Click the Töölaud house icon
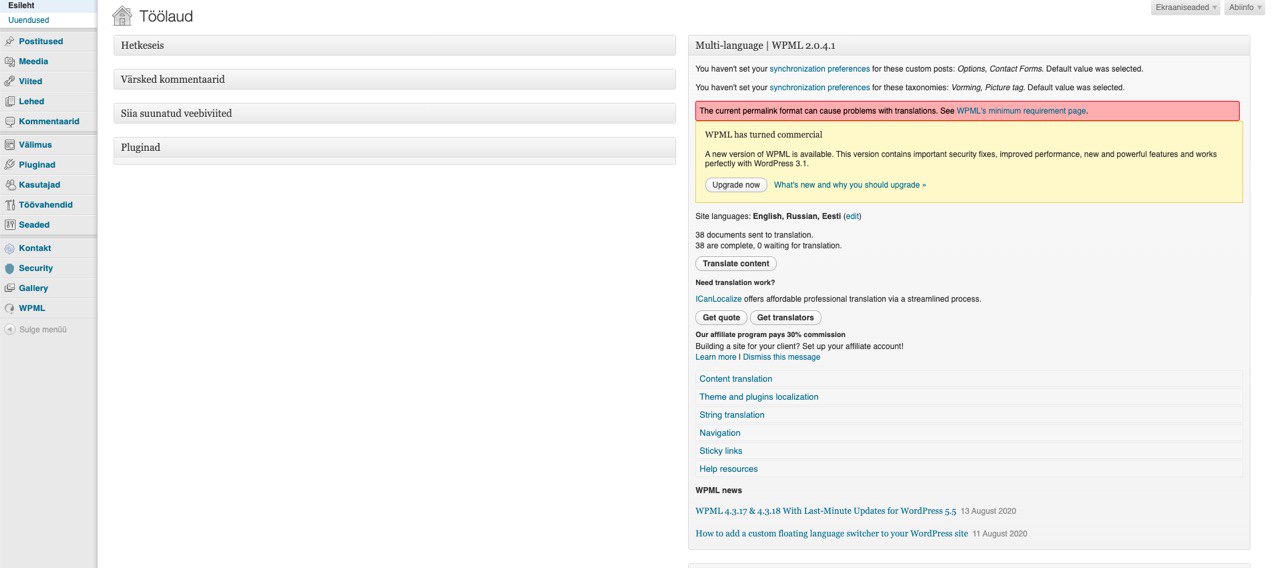 [x=122, y=15]
